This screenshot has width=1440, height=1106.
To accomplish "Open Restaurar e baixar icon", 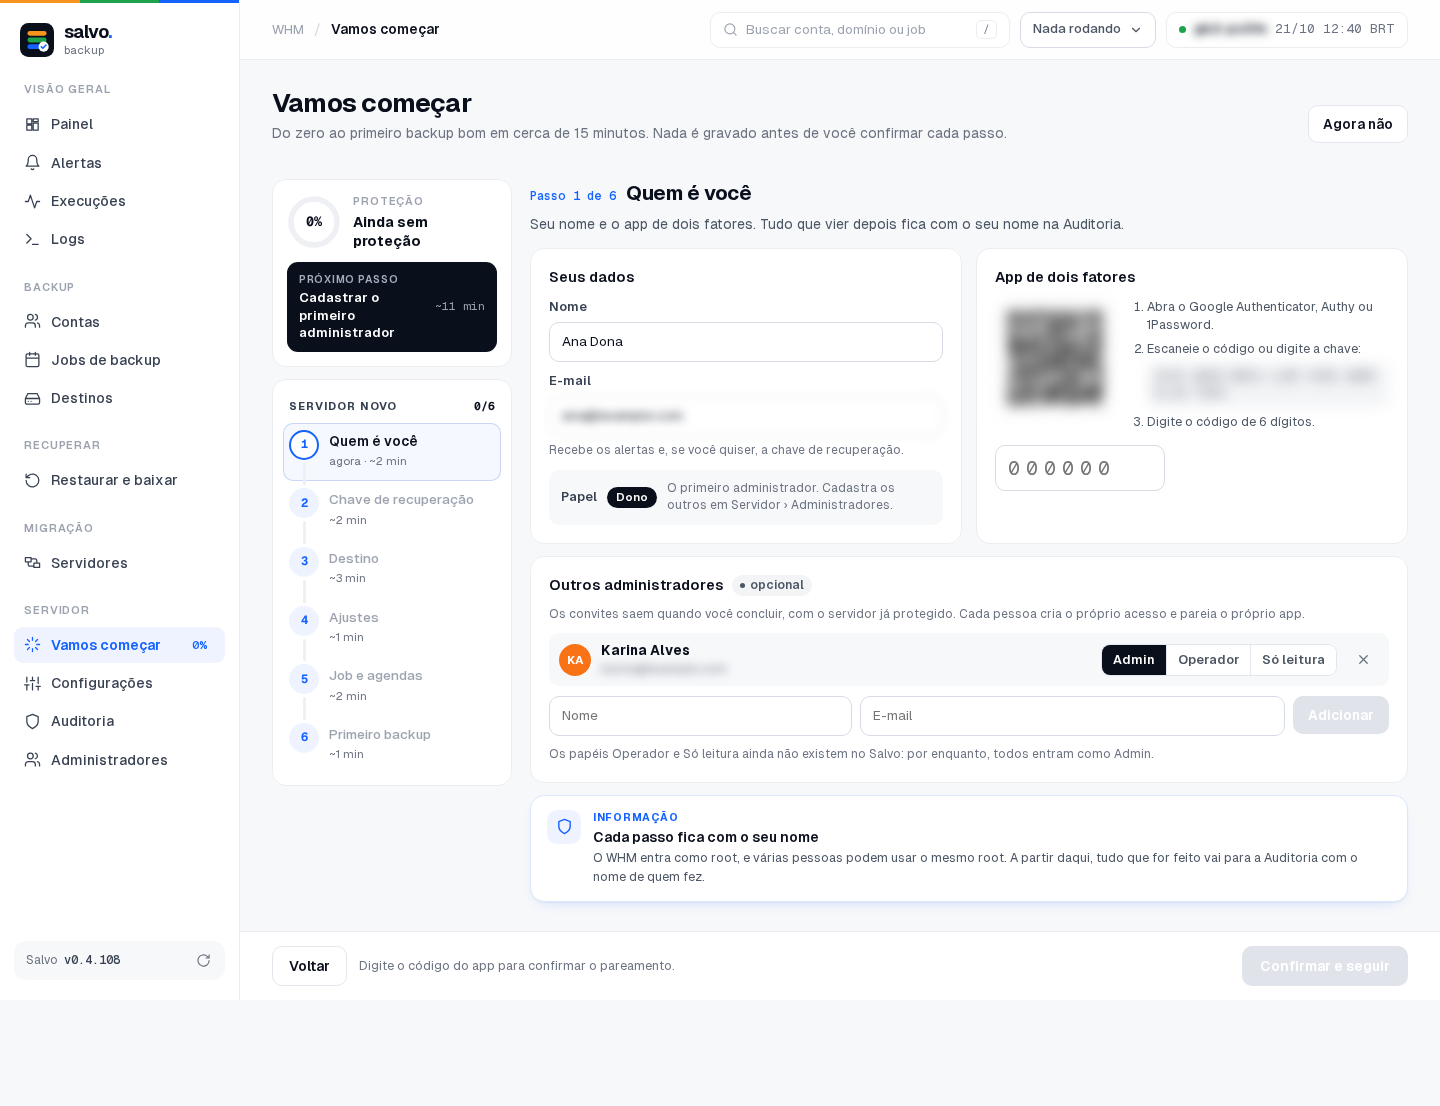I will [x=33, y=480].
